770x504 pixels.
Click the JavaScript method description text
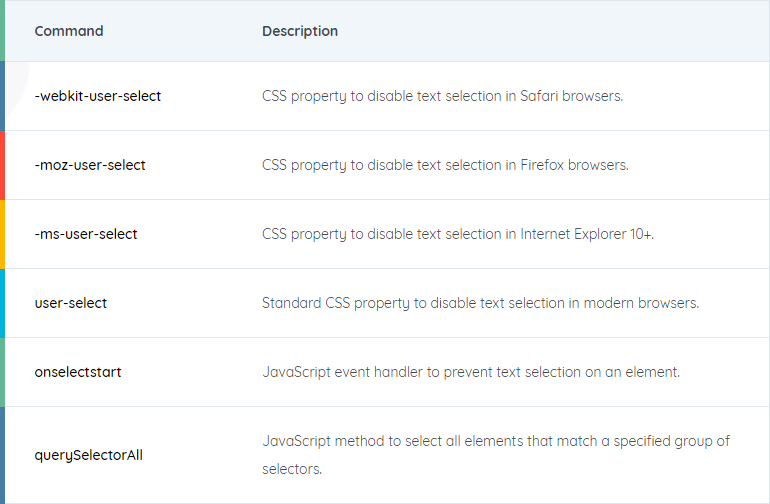click(496, 455)
